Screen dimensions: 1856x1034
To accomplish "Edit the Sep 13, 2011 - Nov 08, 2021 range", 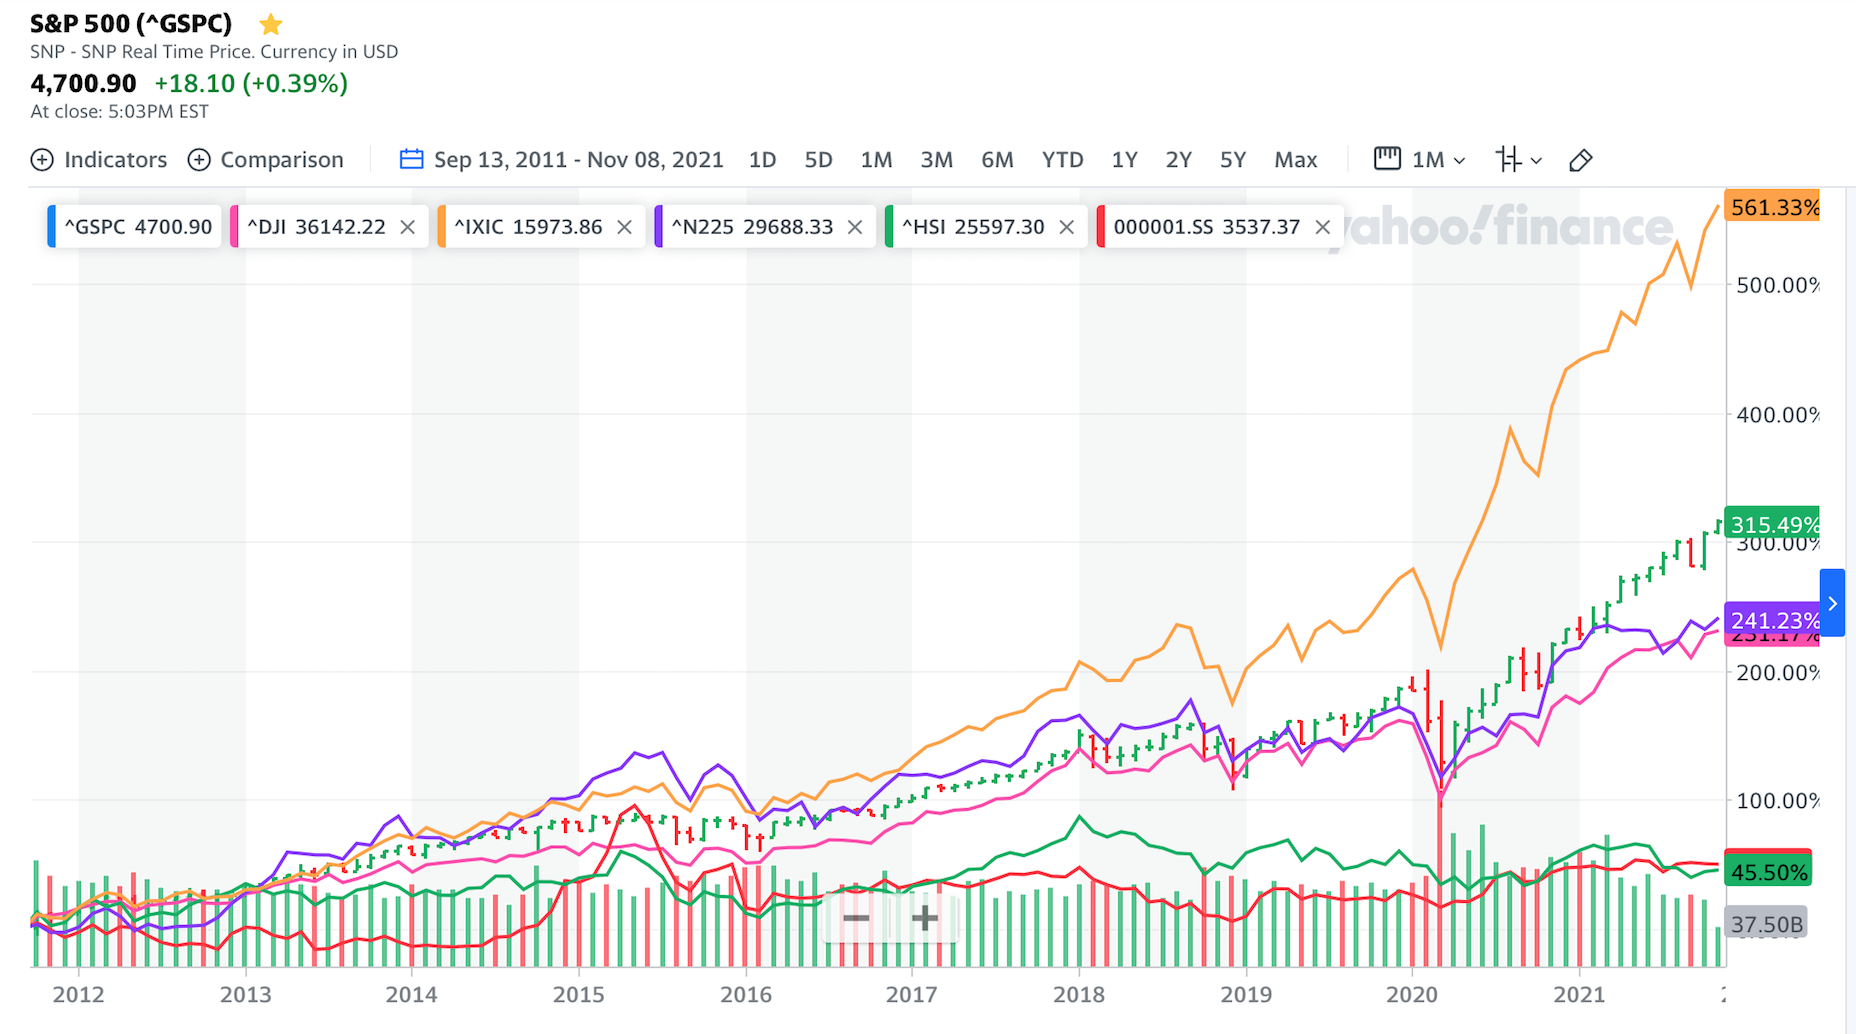I will click(579, 160).
